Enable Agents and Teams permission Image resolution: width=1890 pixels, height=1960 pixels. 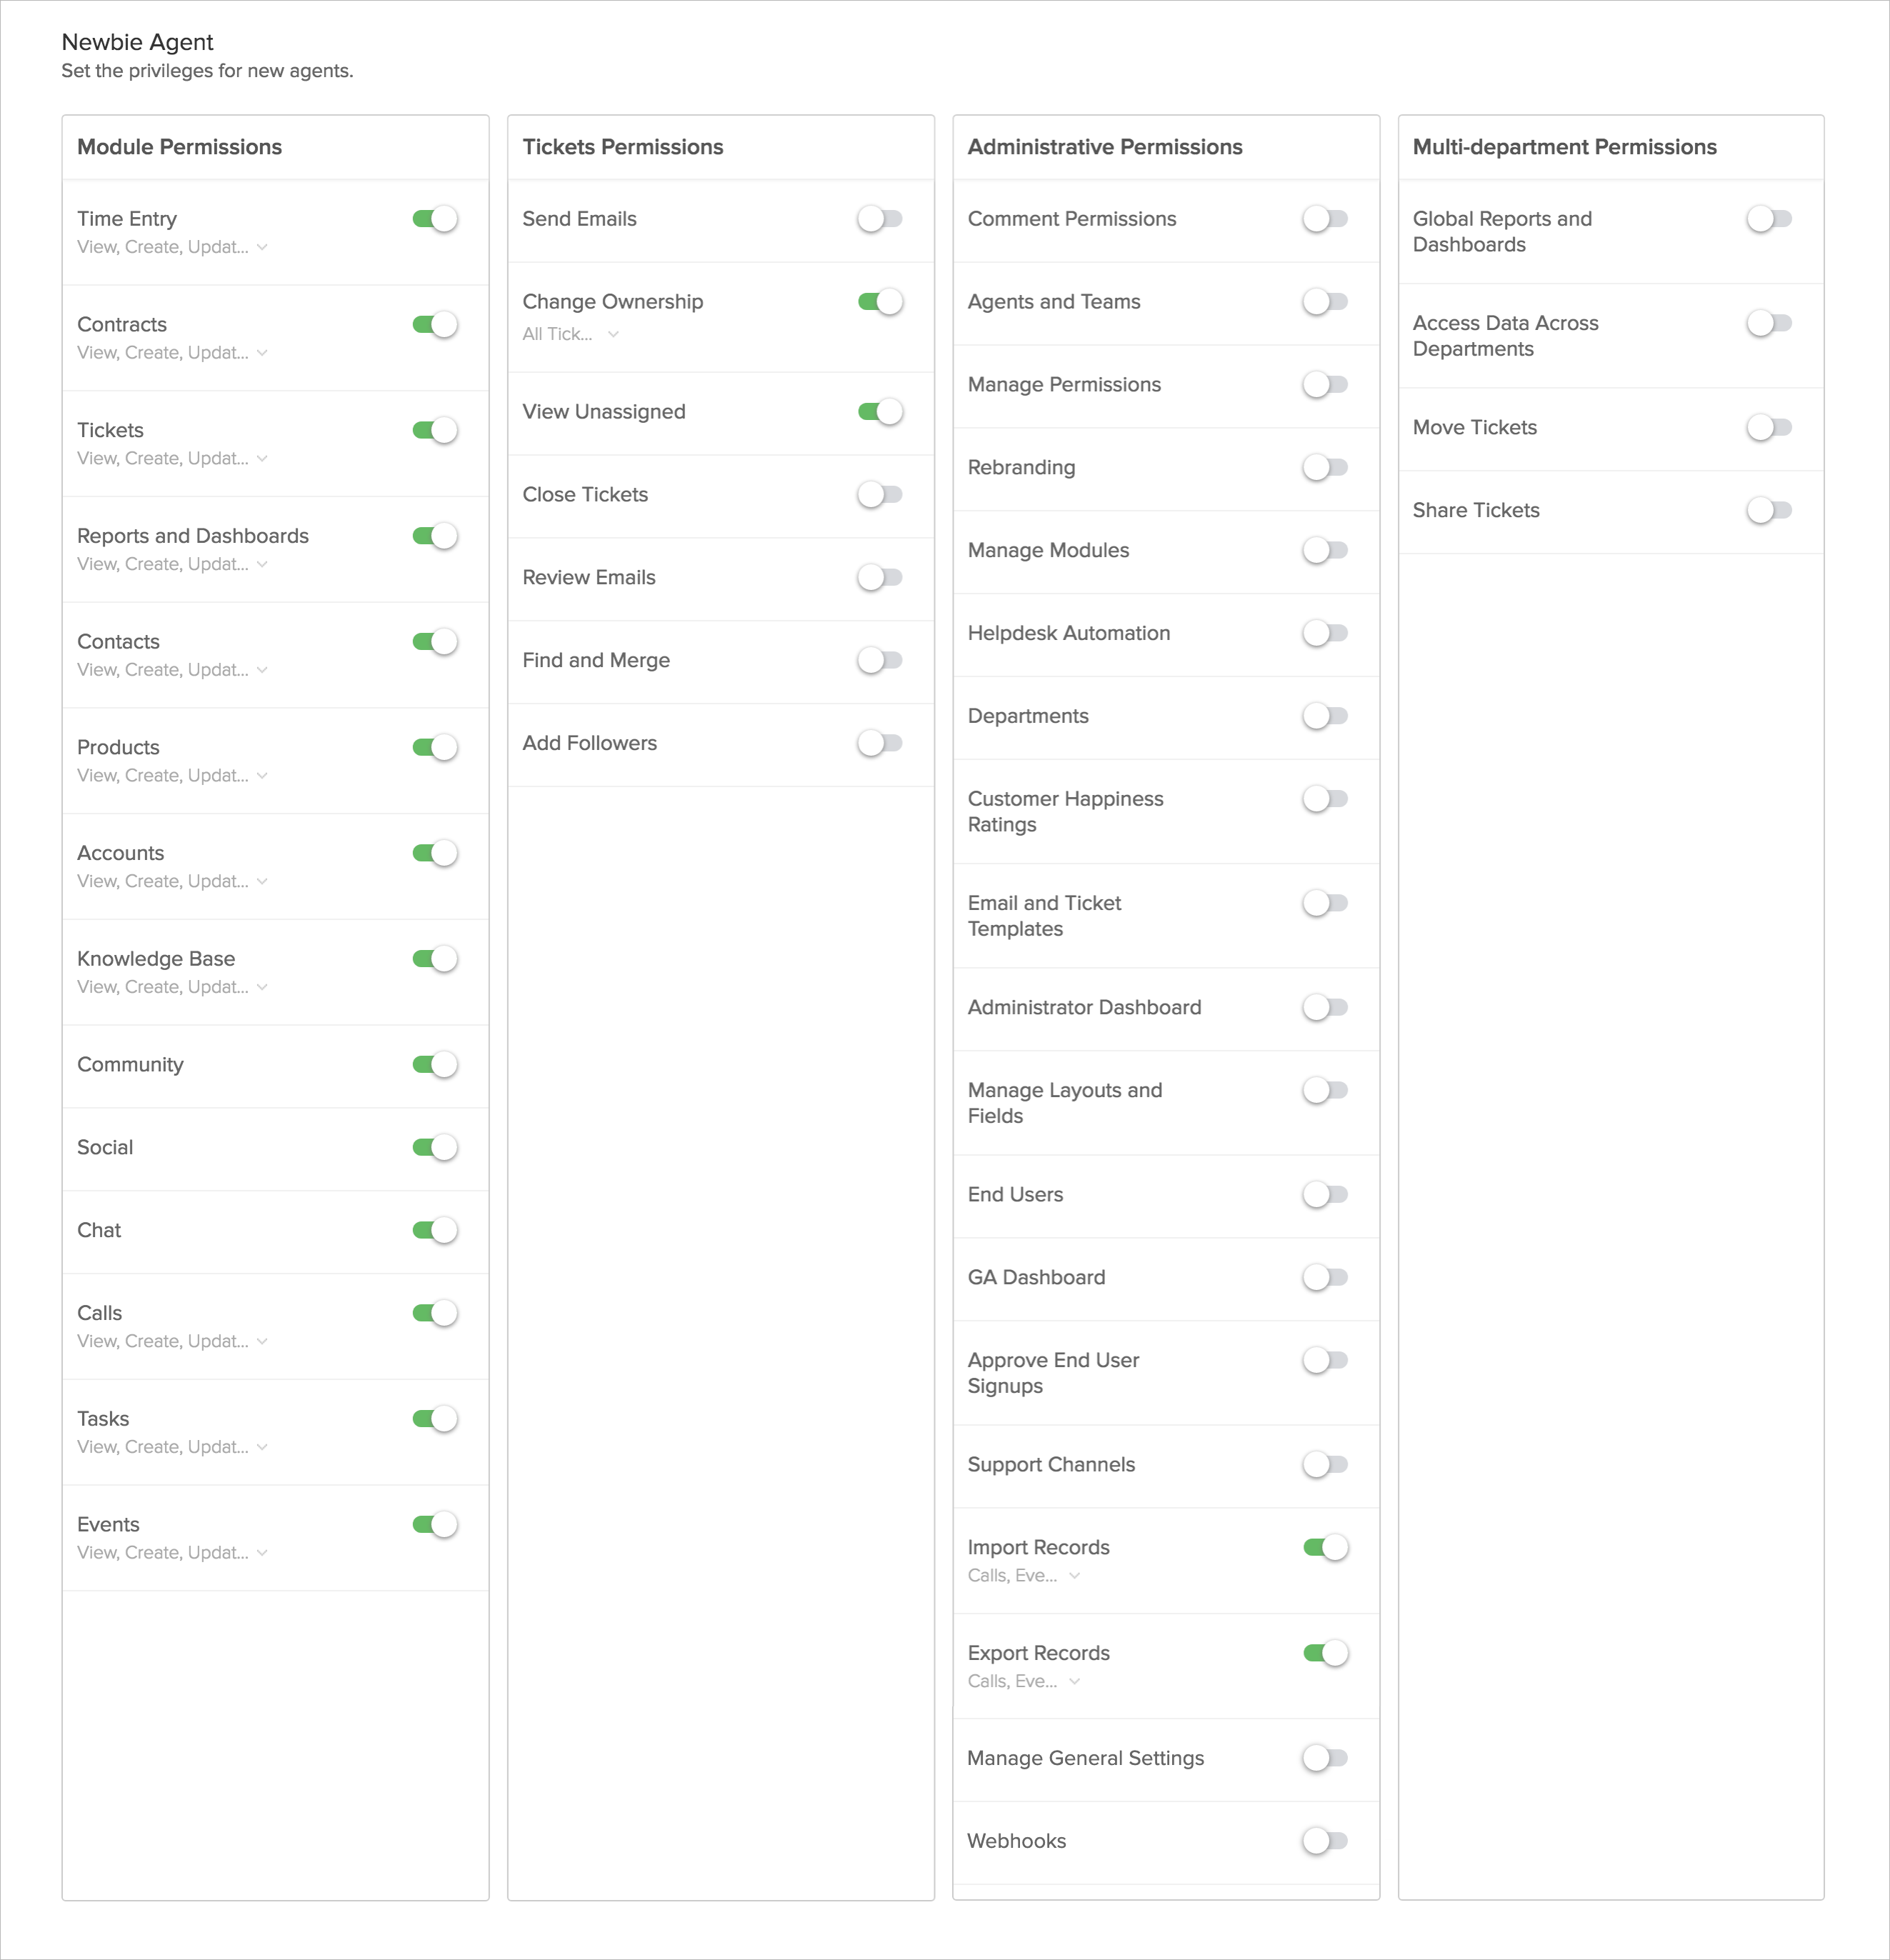pyautogui.click(x=1325, y=302)
